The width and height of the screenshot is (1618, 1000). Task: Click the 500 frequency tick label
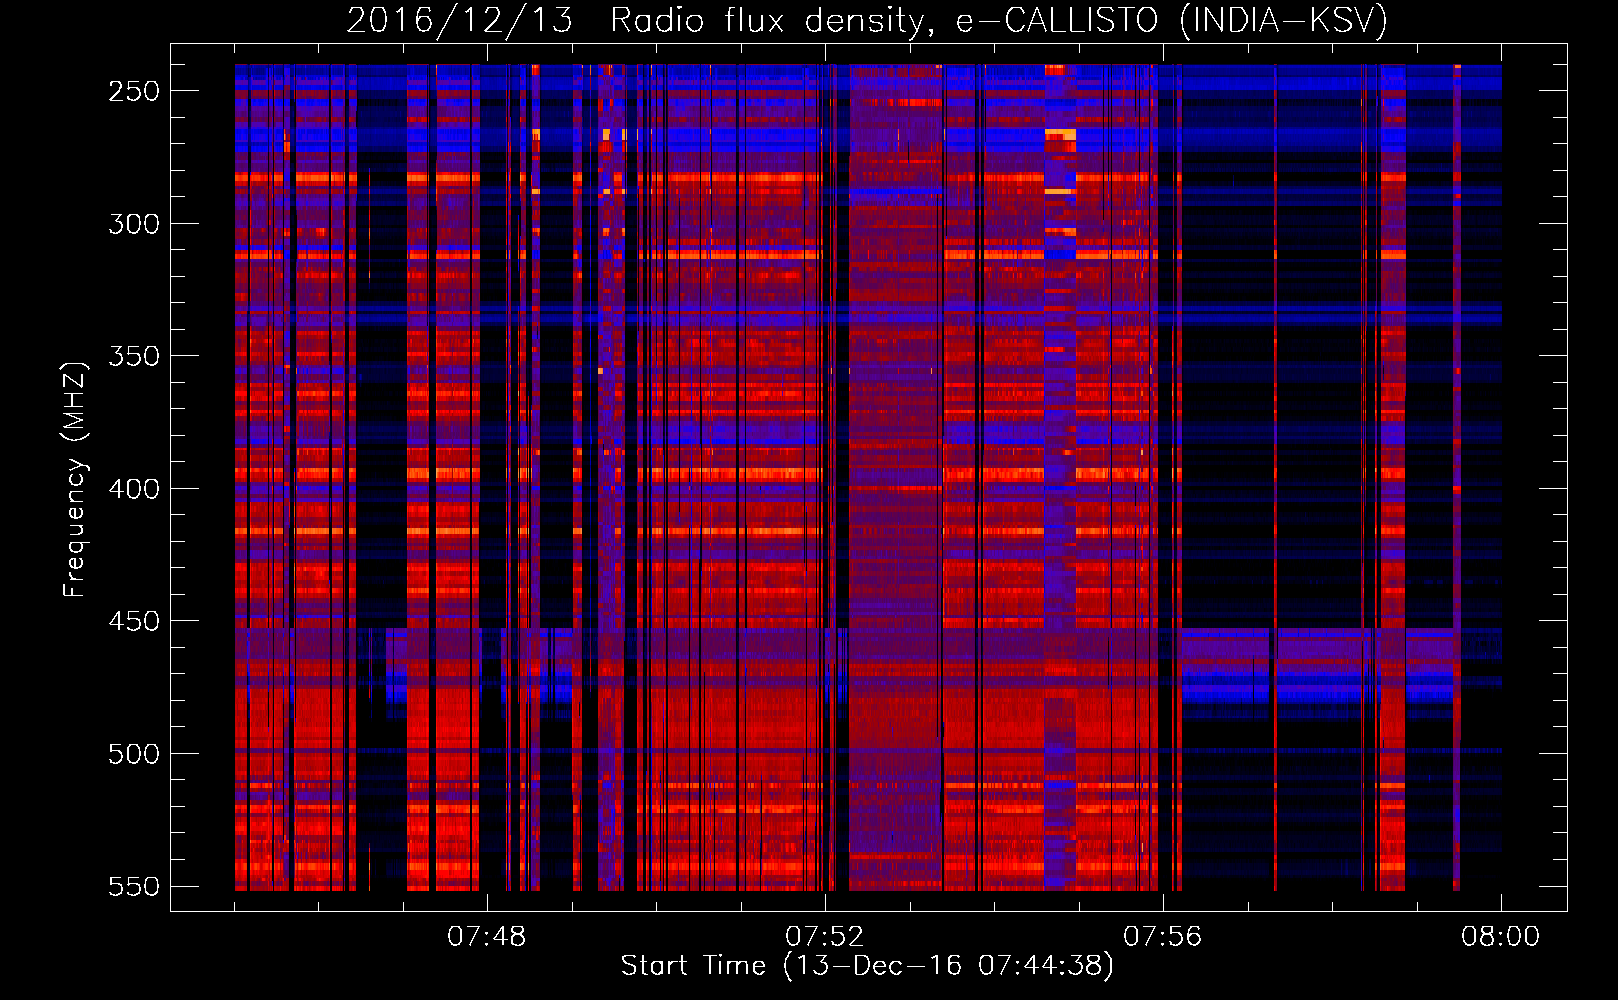tap(134, 754)
